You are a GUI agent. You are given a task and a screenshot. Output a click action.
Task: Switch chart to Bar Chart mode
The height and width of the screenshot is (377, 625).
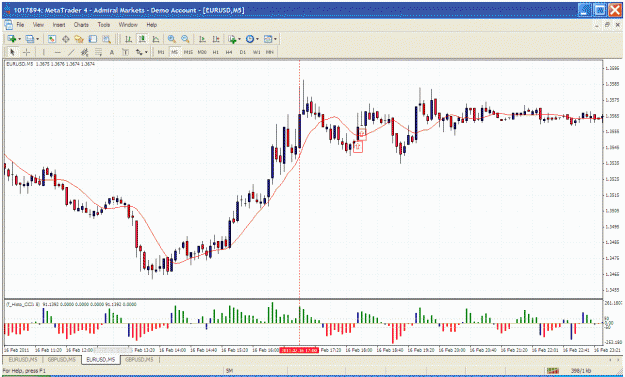click(x=128, y=39)
